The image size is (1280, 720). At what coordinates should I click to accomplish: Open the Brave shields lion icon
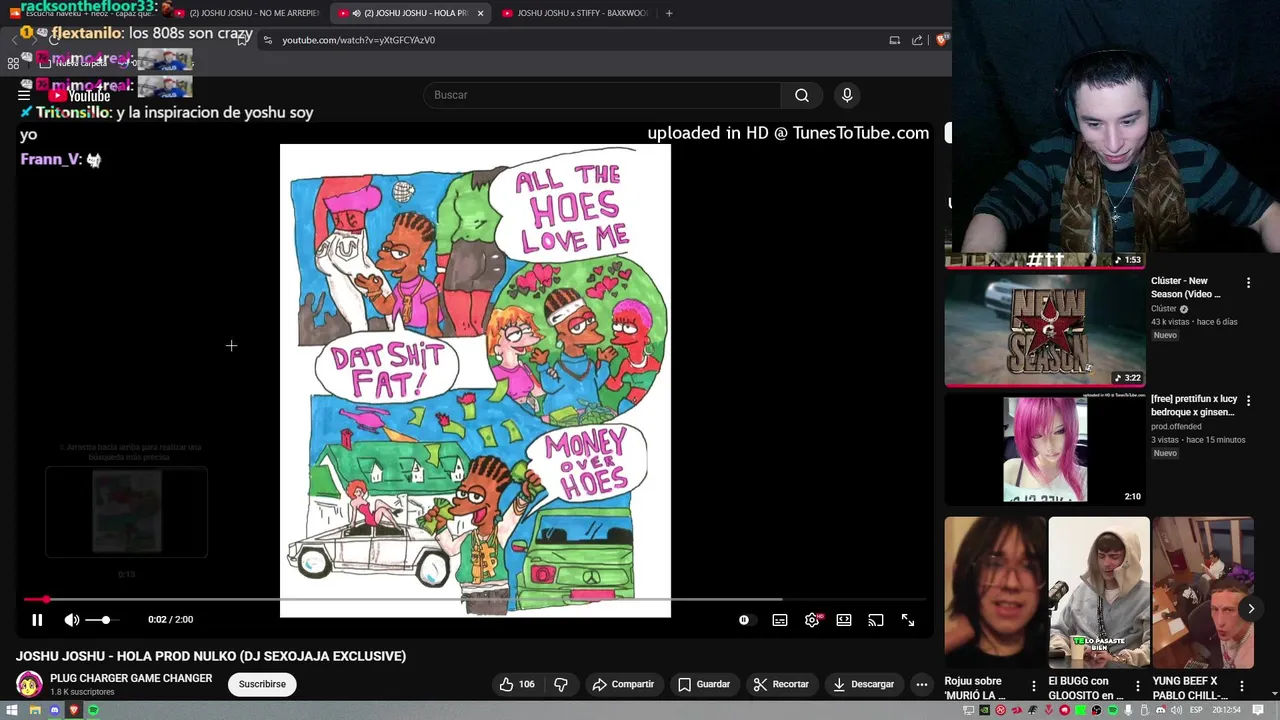942,40
